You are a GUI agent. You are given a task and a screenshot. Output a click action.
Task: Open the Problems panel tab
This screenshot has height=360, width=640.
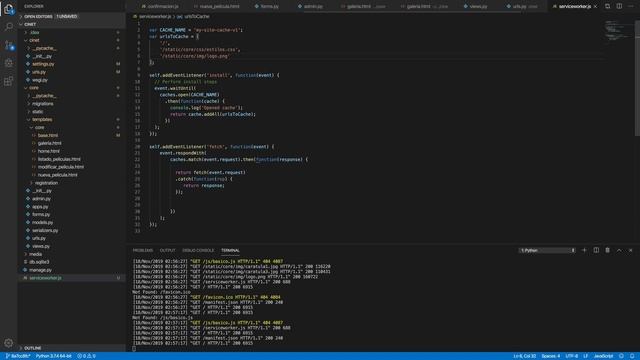pos(143,250)
